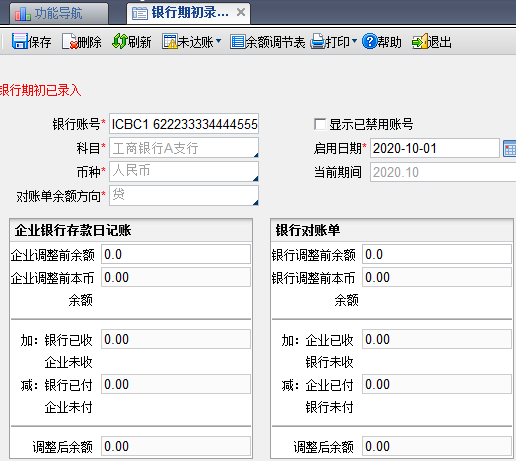Open the 余额调节表 report
Viewport: 516px width, 461px height.
[268, 42]
